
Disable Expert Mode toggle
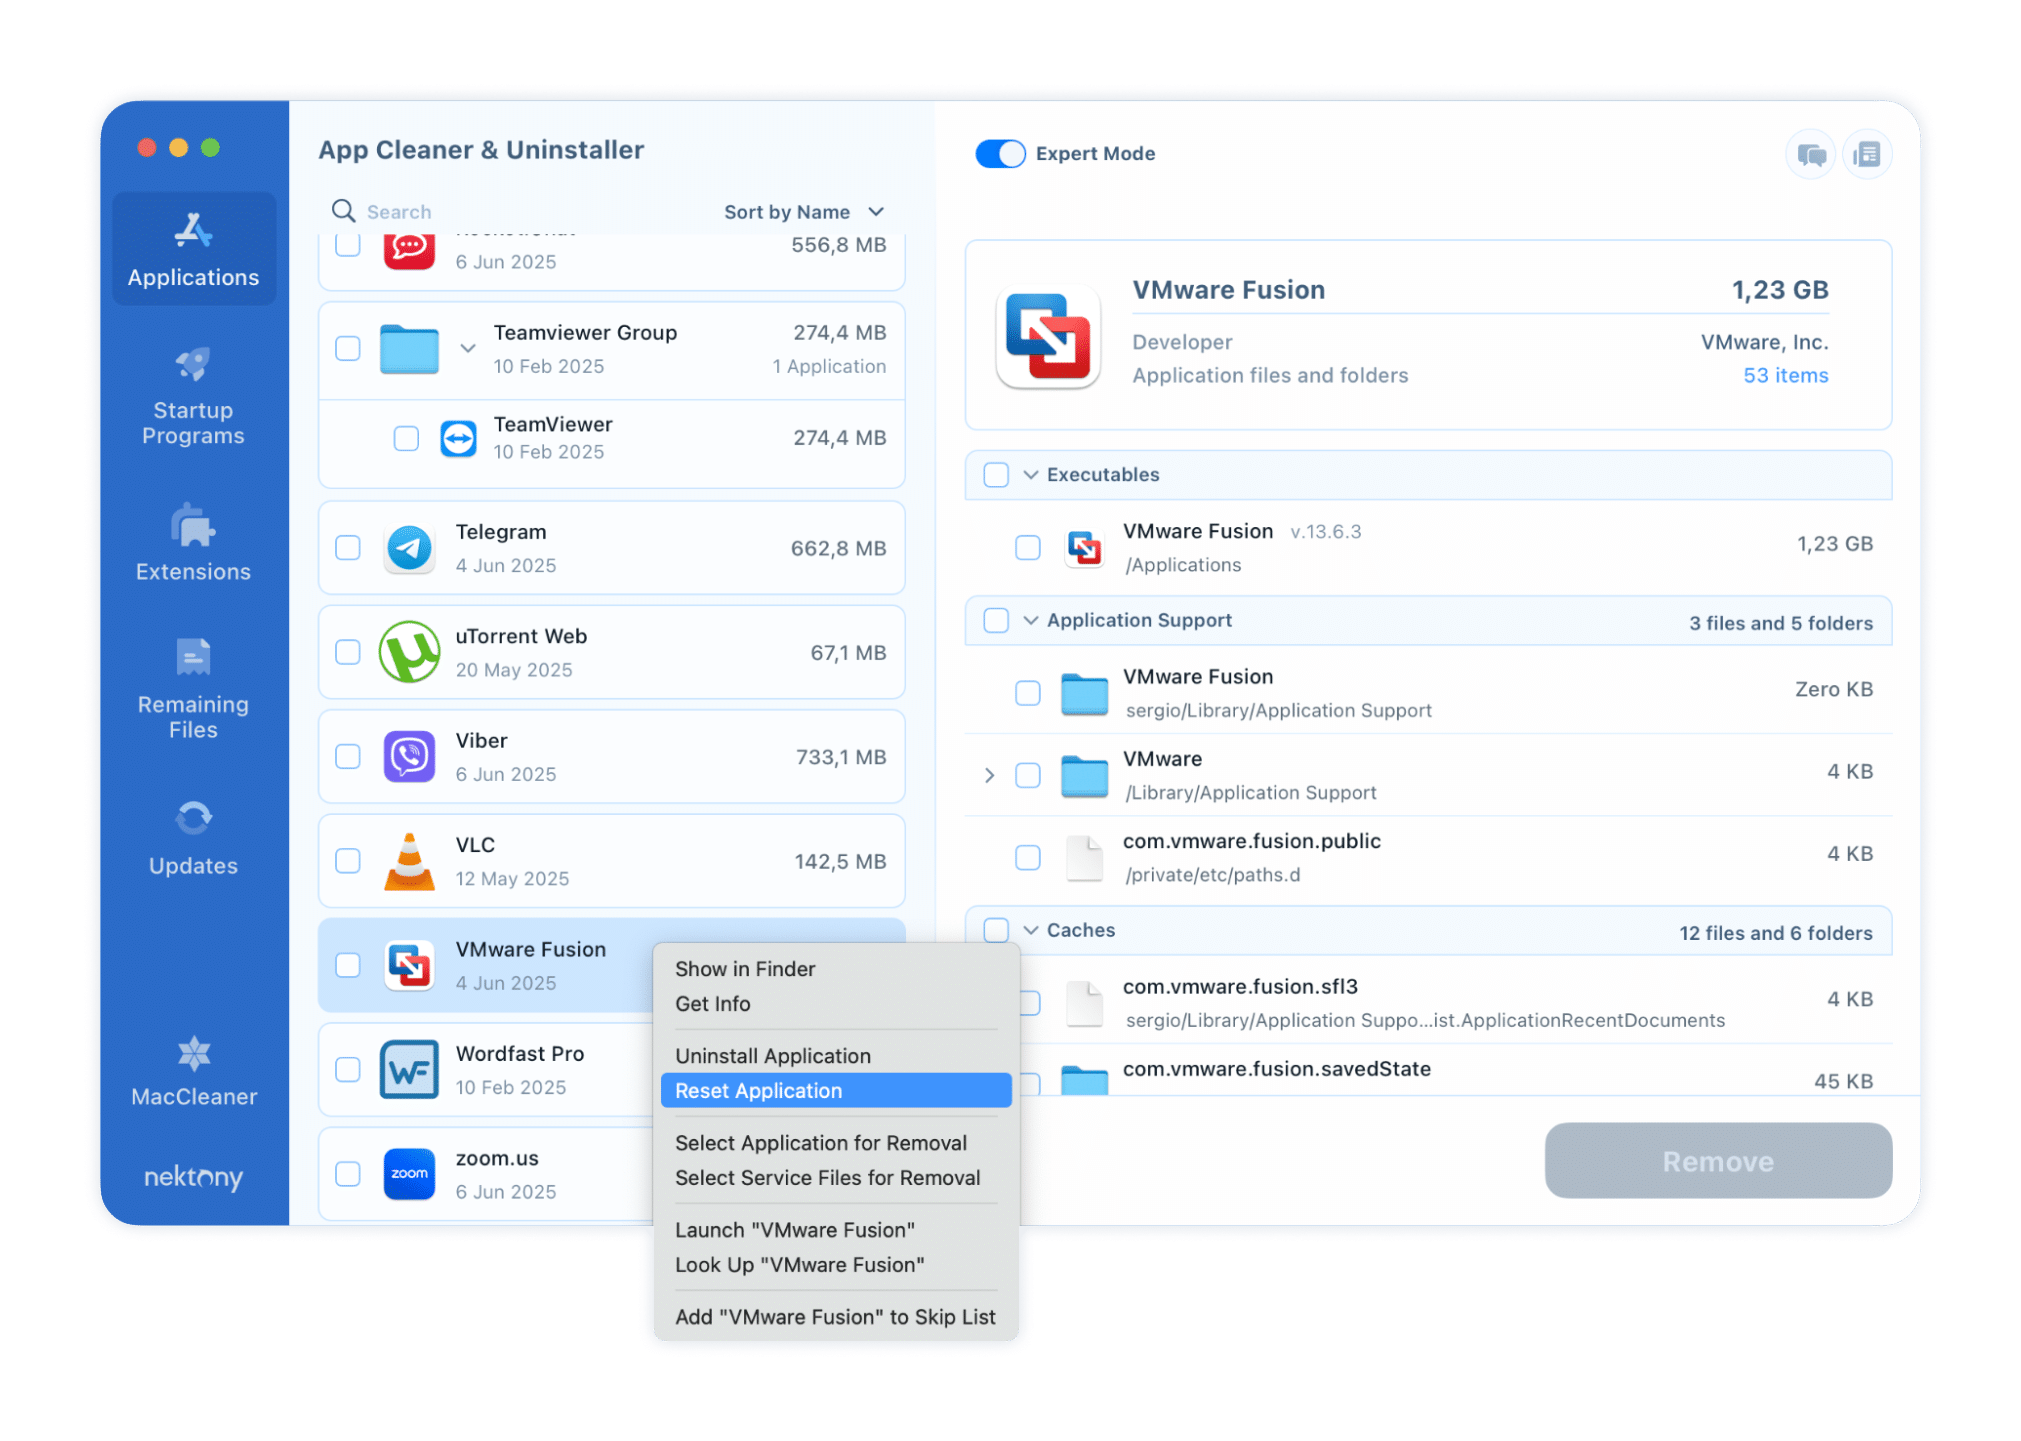(x=1000, y=153)
